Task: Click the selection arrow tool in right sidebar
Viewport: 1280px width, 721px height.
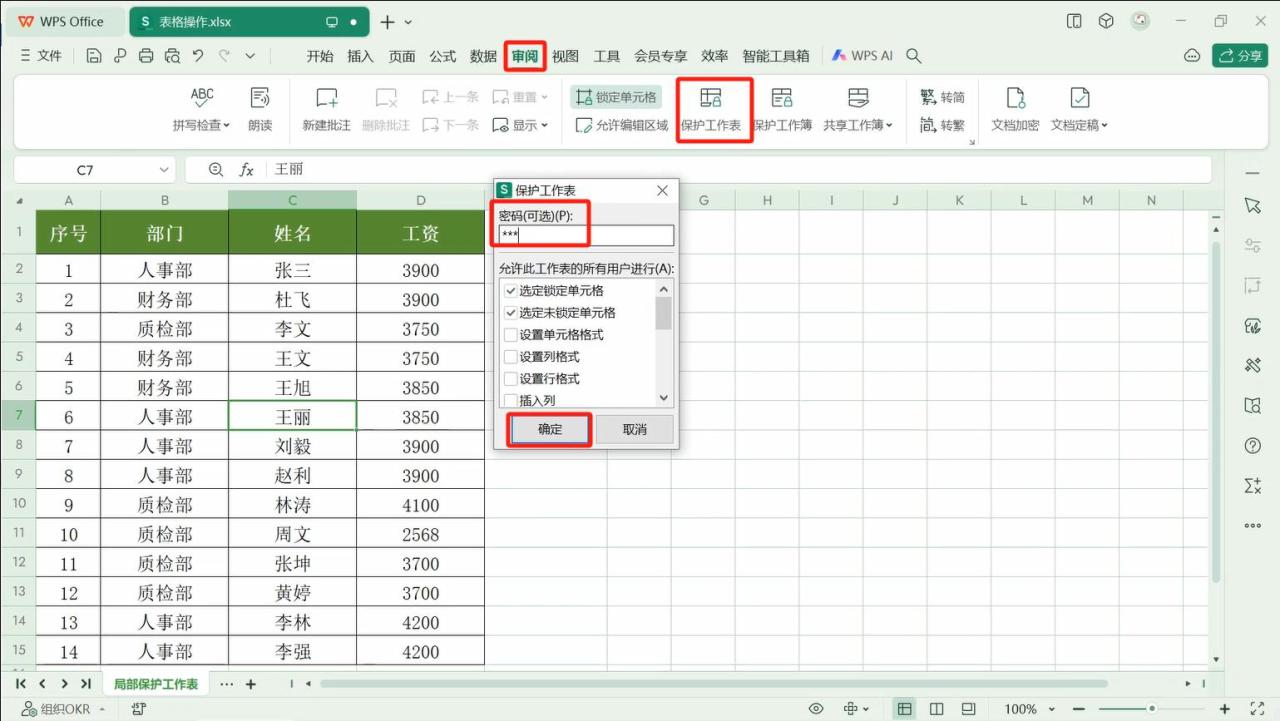Action: [x=1252, y=205]
